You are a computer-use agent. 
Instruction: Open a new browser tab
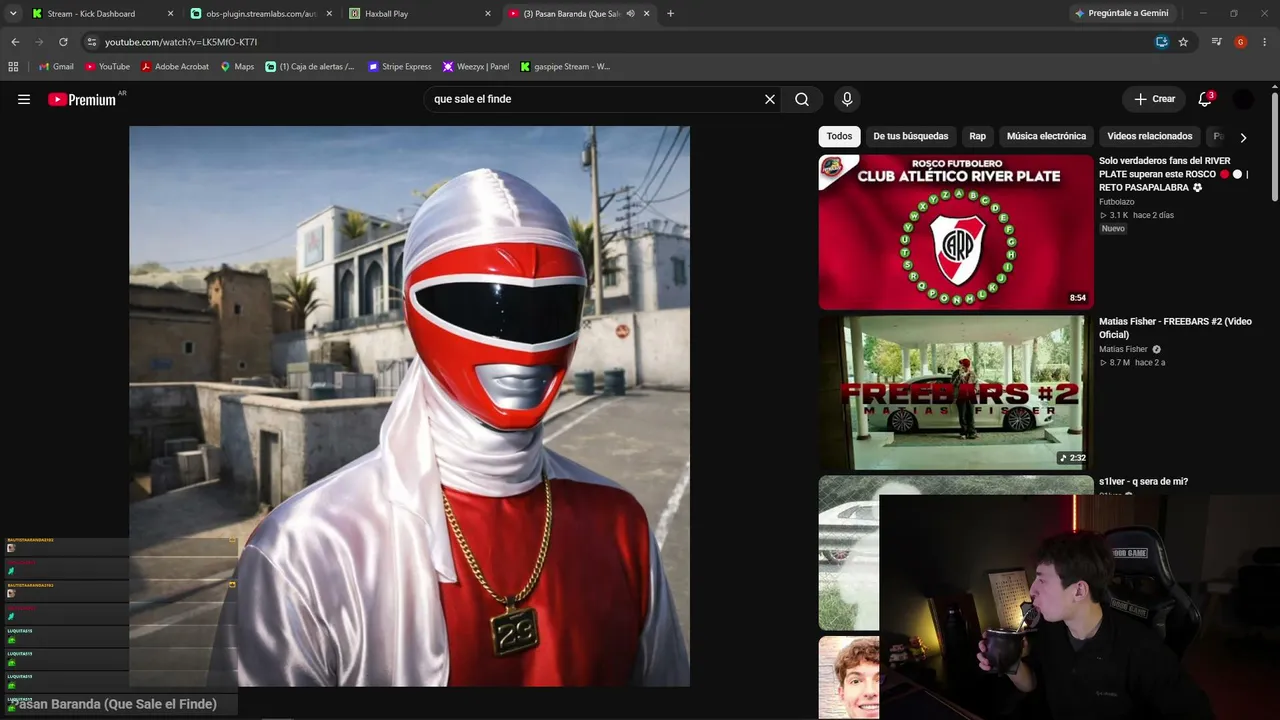tap(670, 14)
